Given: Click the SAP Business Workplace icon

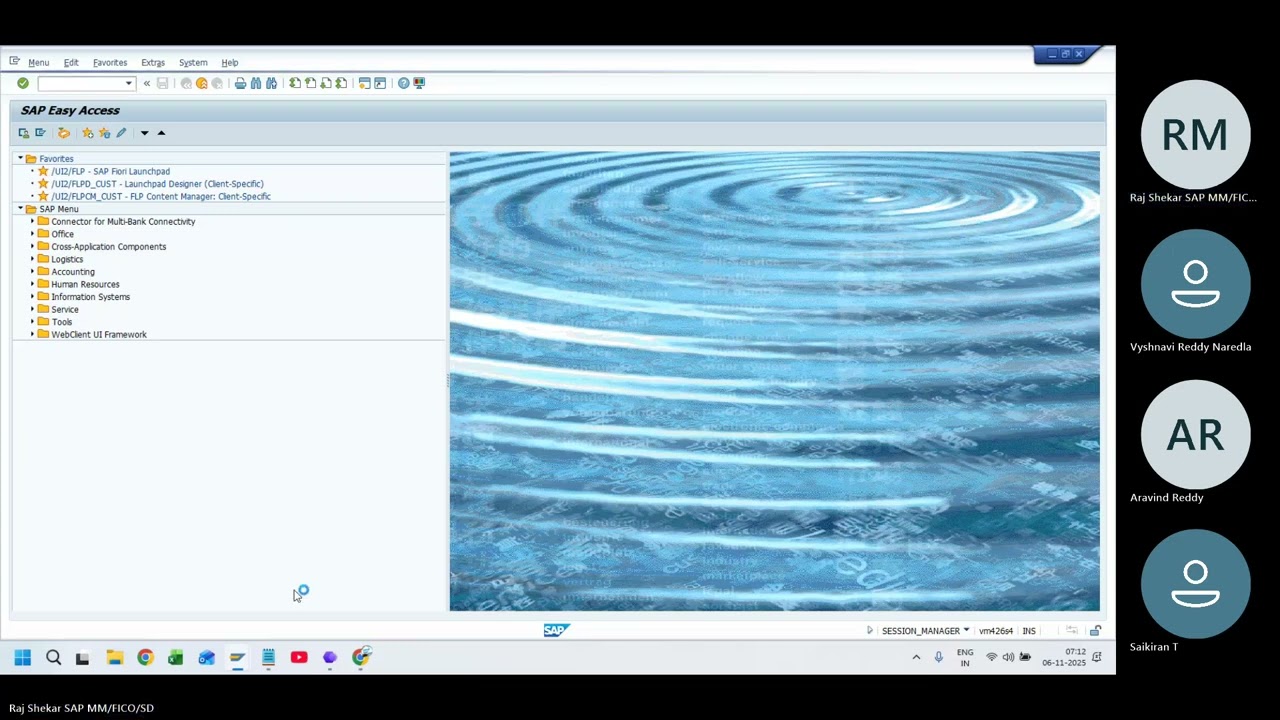Looking at the screenshot, I should point(63,133).
